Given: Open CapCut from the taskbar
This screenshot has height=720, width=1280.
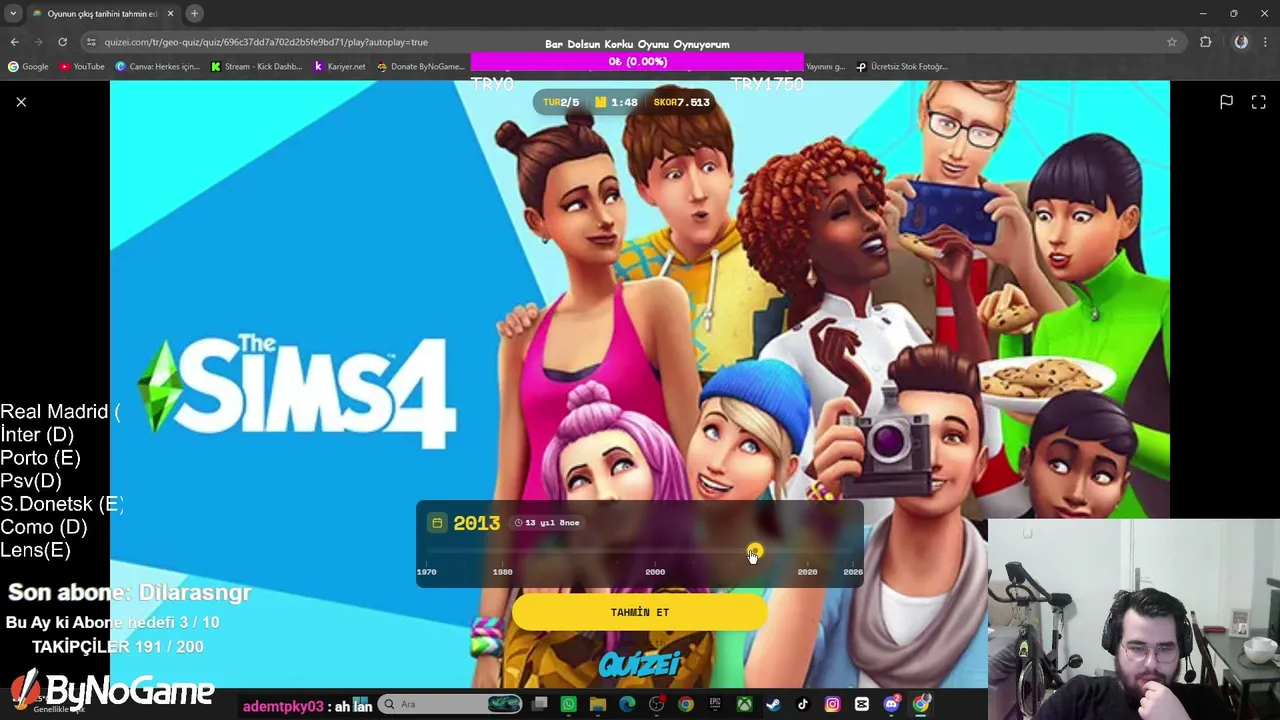Looking at the screenshot, I should click(x=861, y=704).
